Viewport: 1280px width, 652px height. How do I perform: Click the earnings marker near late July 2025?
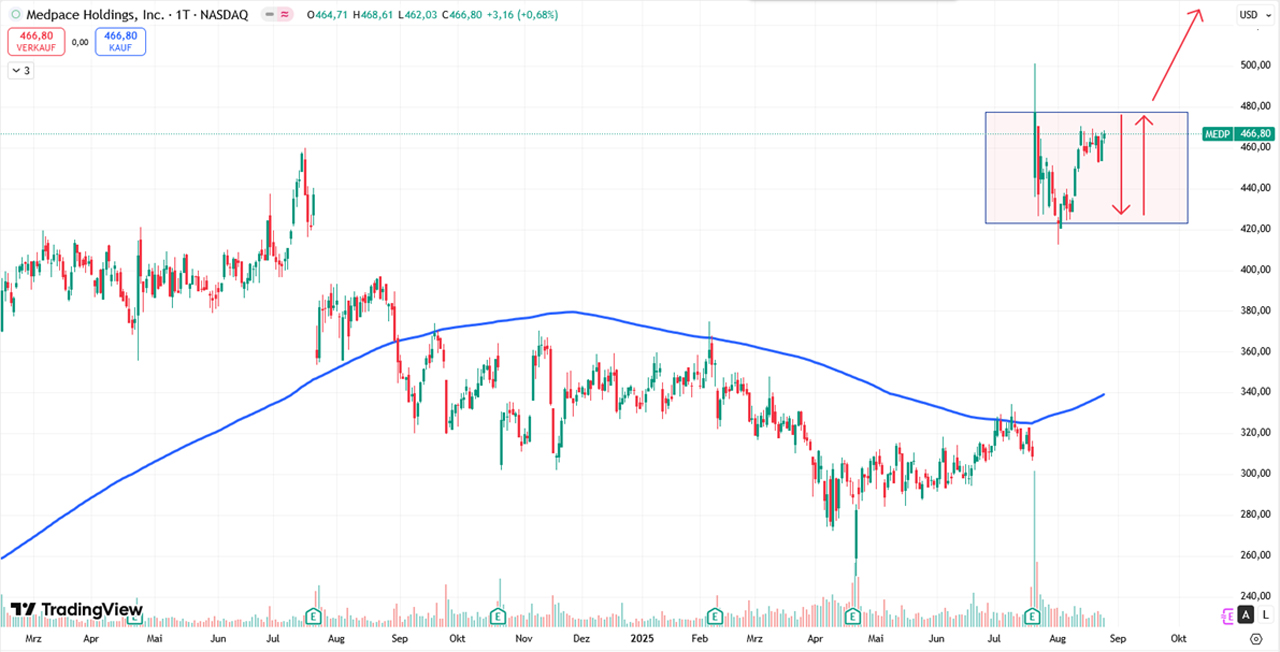1033,615
